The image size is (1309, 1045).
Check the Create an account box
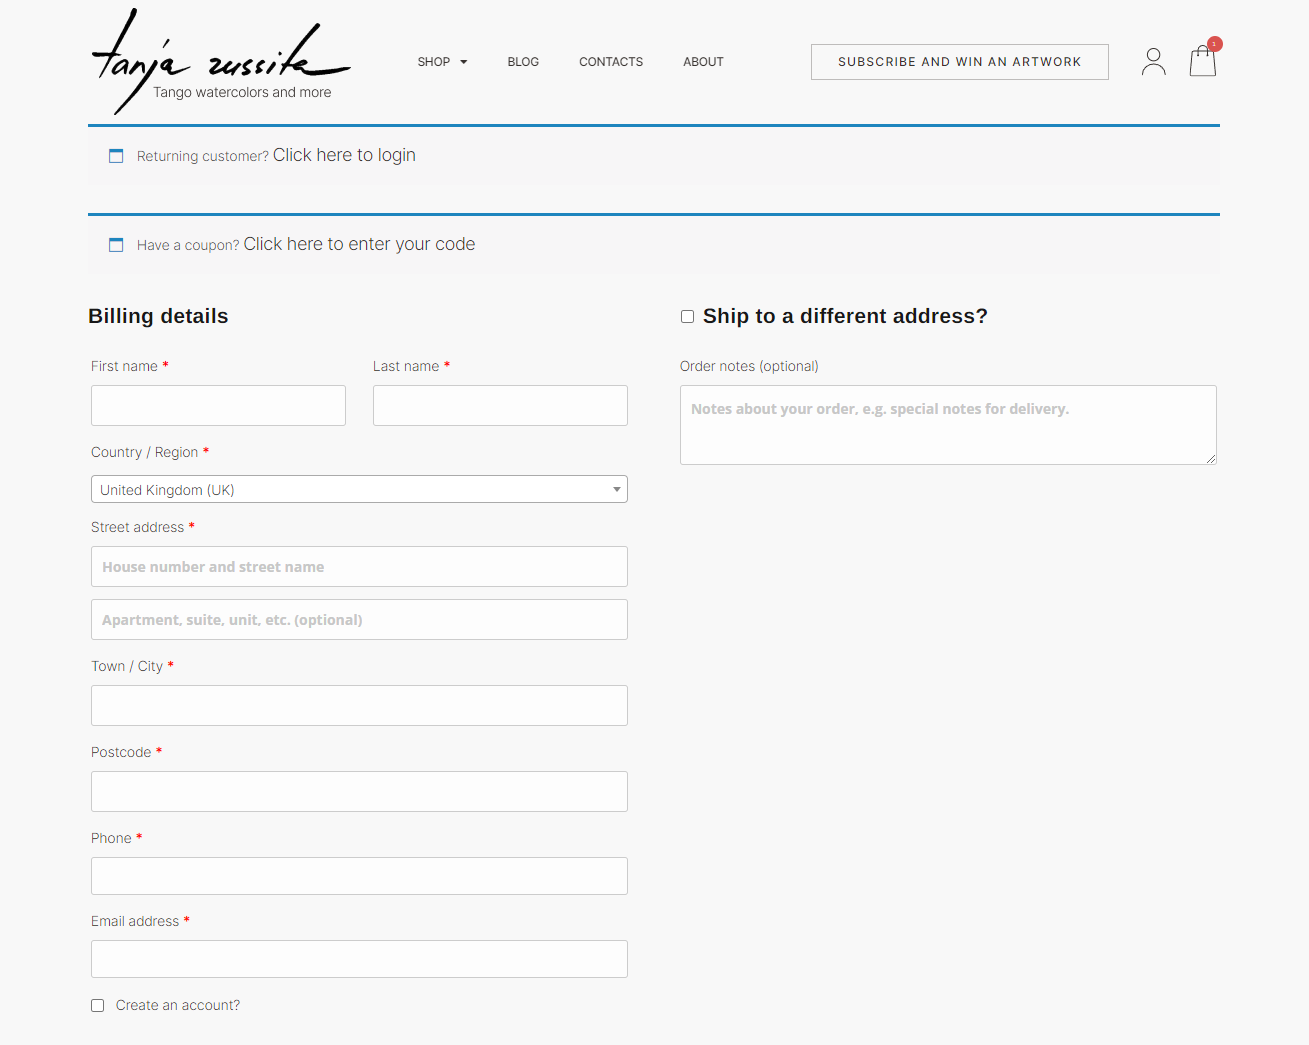[98, 1006]
